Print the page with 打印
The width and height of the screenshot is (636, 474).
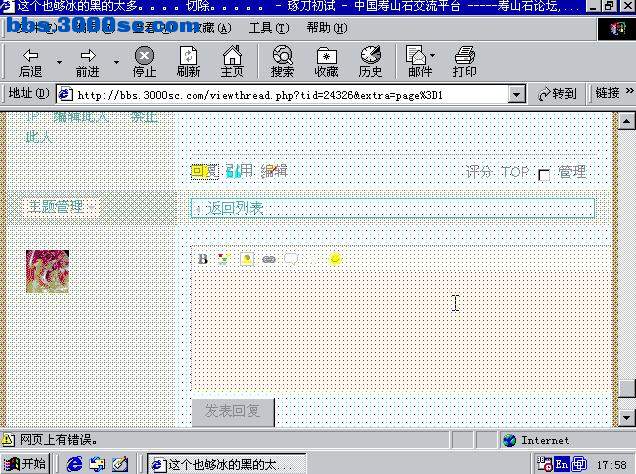point(464,62)
